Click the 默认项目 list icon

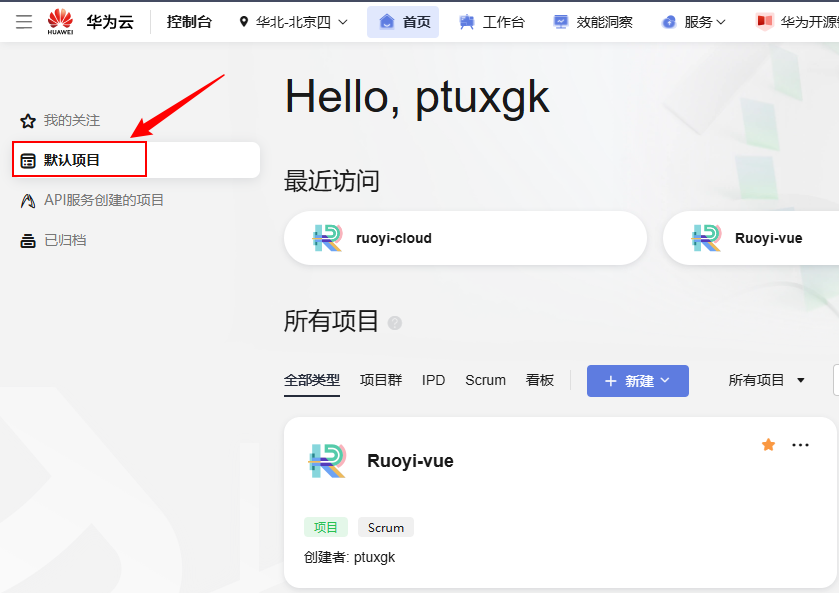pos(28,161)
